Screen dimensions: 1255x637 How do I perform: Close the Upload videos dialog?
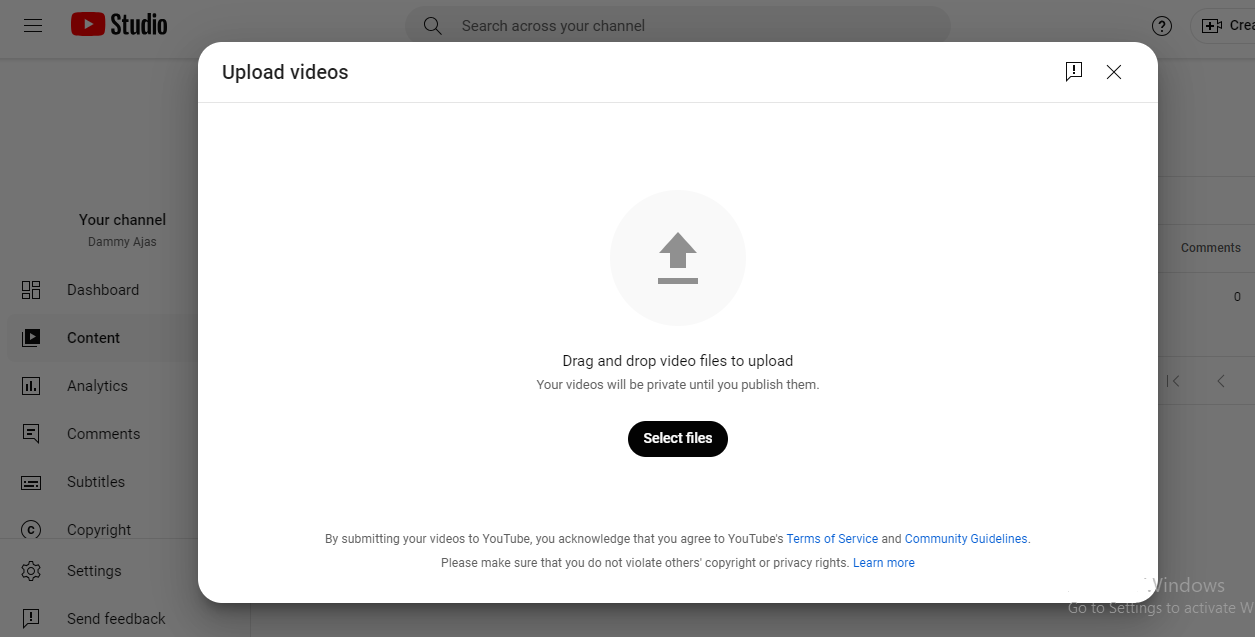(x=1114, y=72)
